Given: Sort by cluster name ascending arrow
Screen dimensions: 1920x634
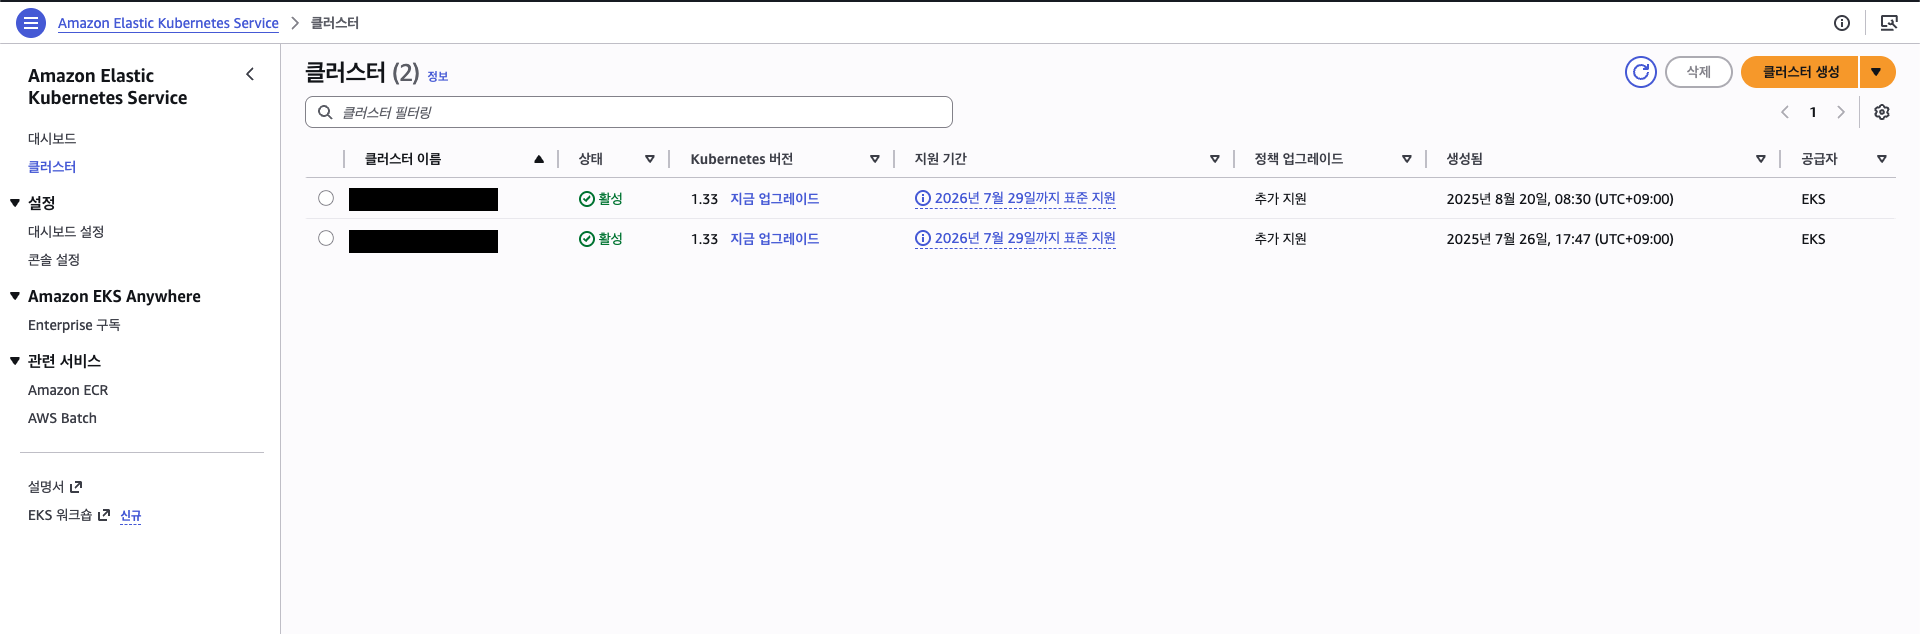Looking at the screenshot, I should tap(539, 159).
